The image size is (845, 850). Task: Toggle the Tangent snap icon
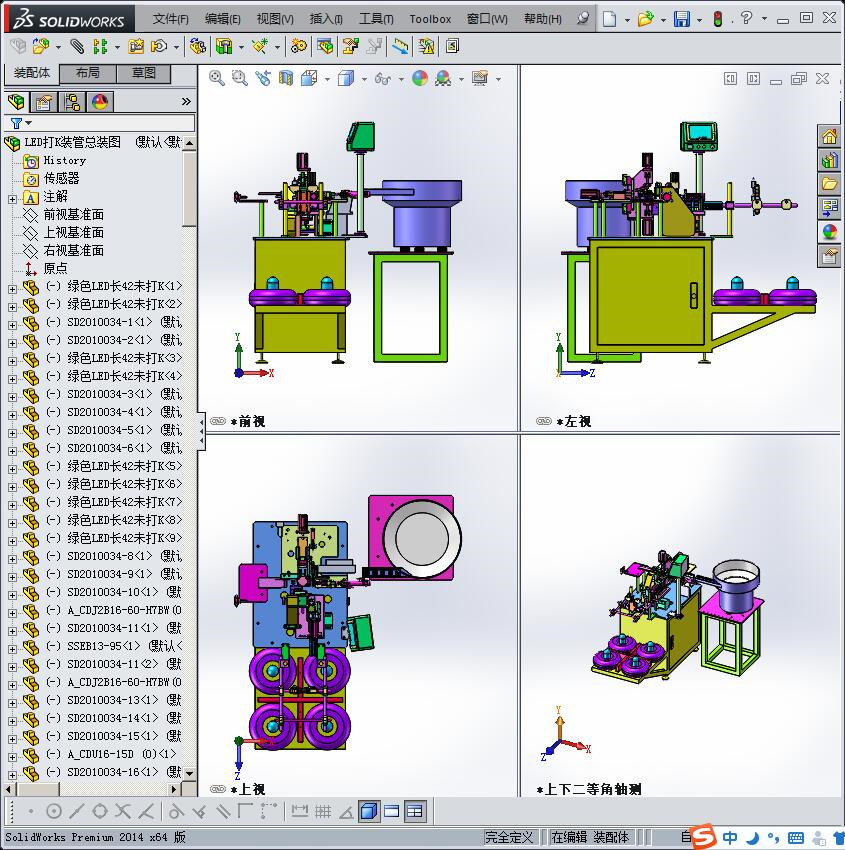(175, 812)
